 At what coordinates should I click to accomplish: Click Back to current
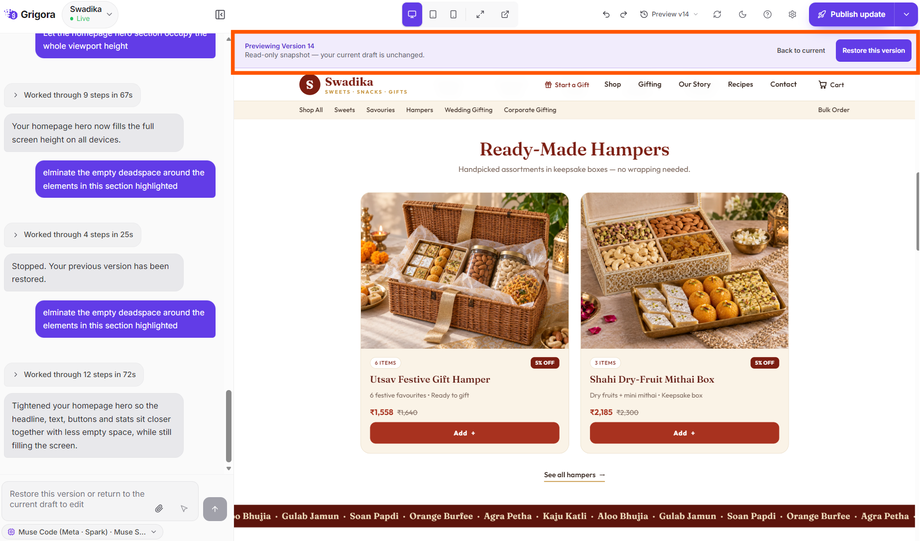click(x=801, y=50)
